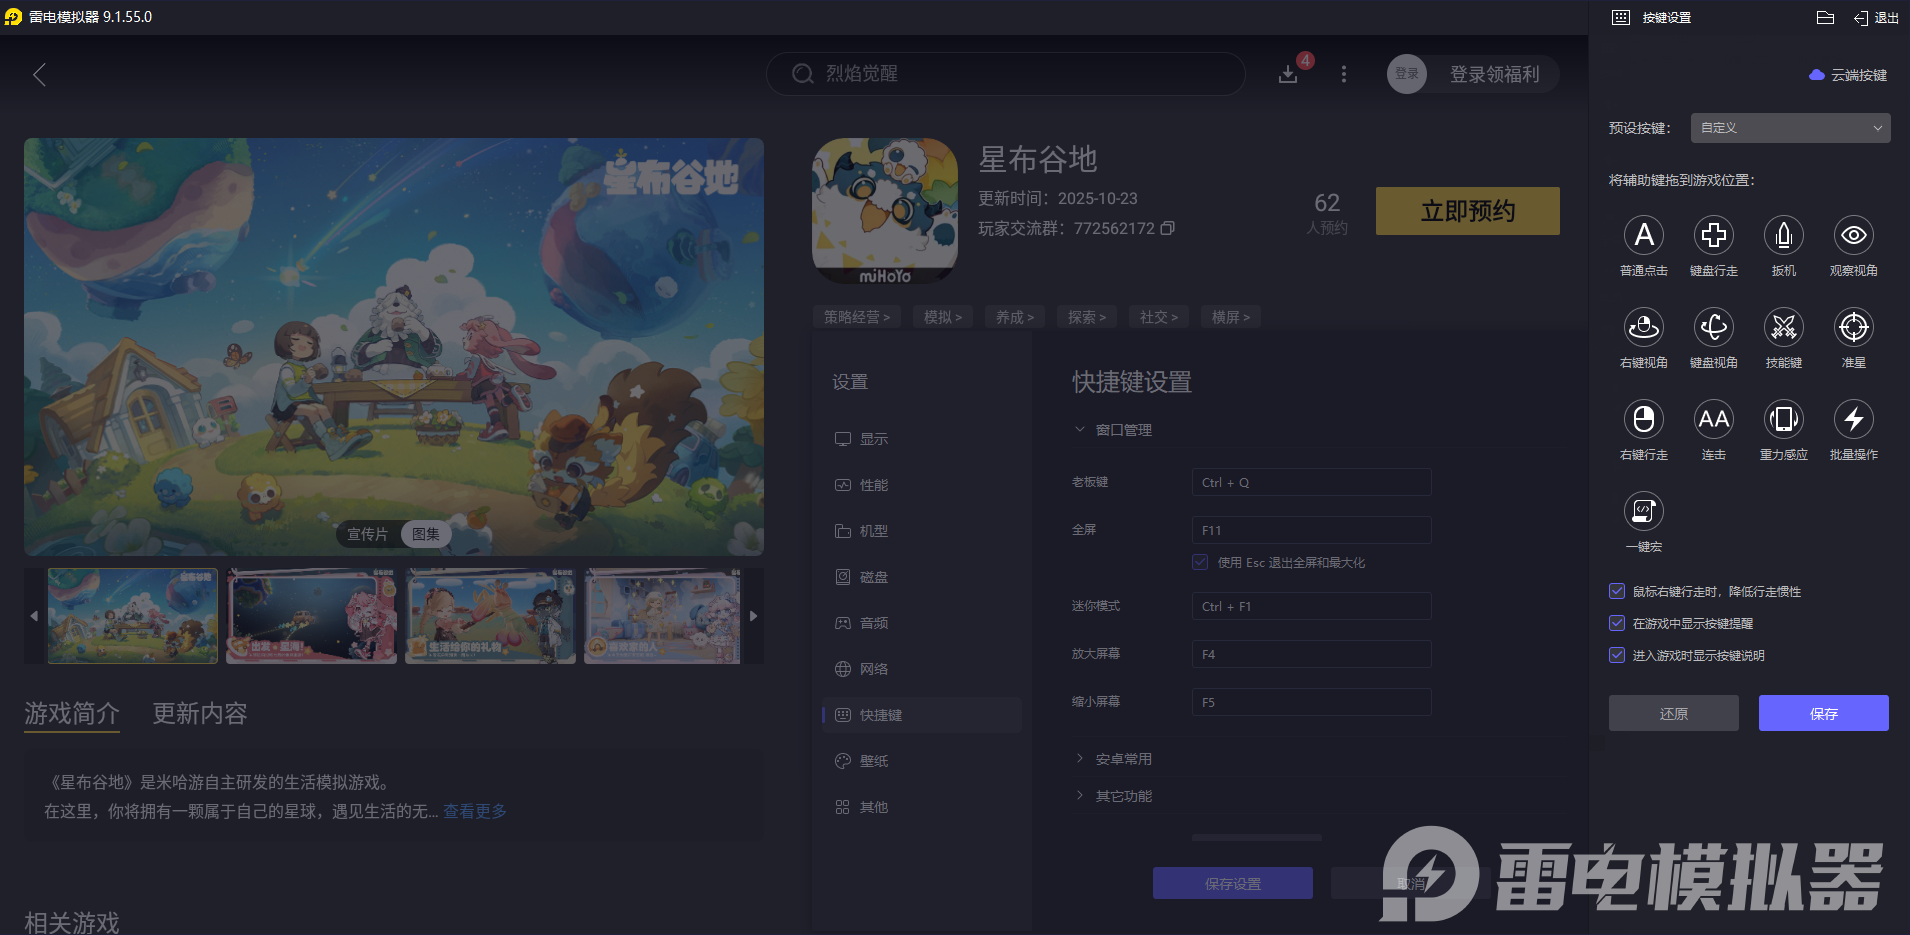Select the 技能键 skill key icon

point(1783,328)
